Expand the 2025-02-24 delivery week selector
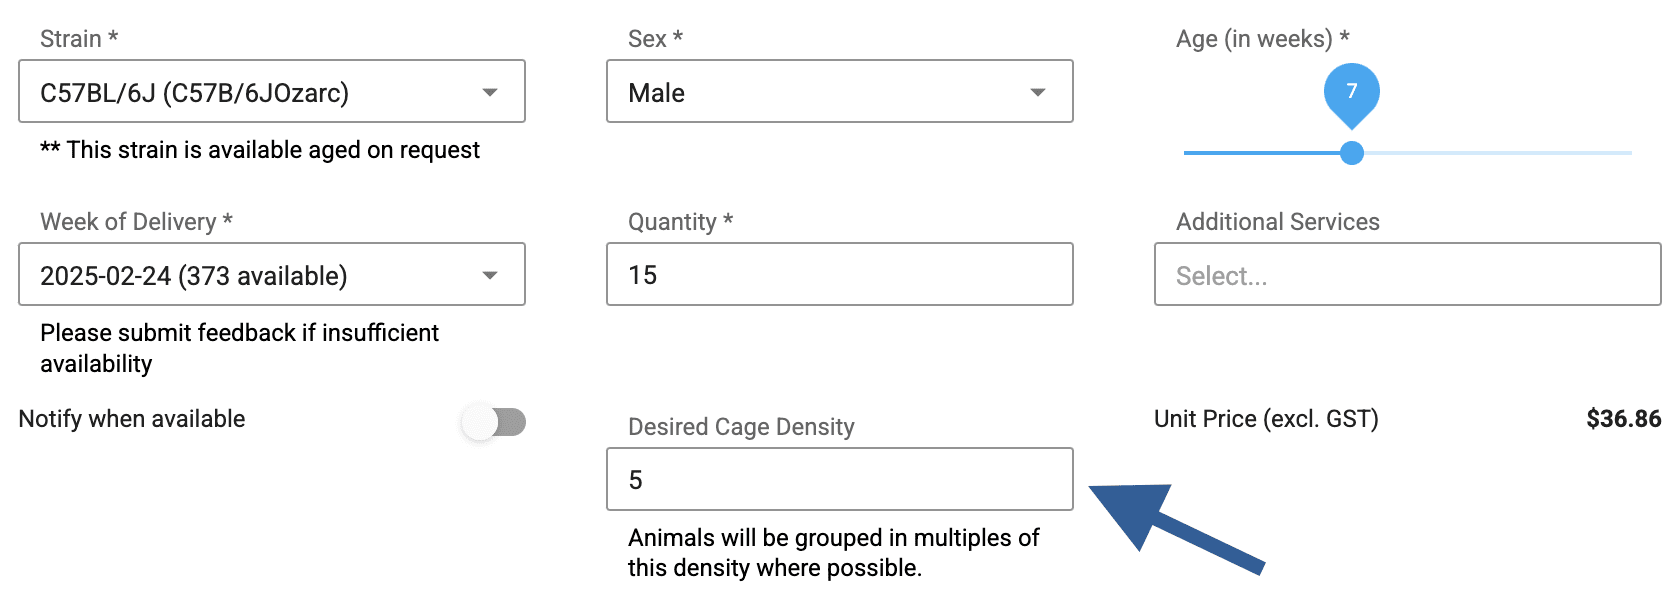Screen dimensions: 1678x600 [x=250, y=275]
